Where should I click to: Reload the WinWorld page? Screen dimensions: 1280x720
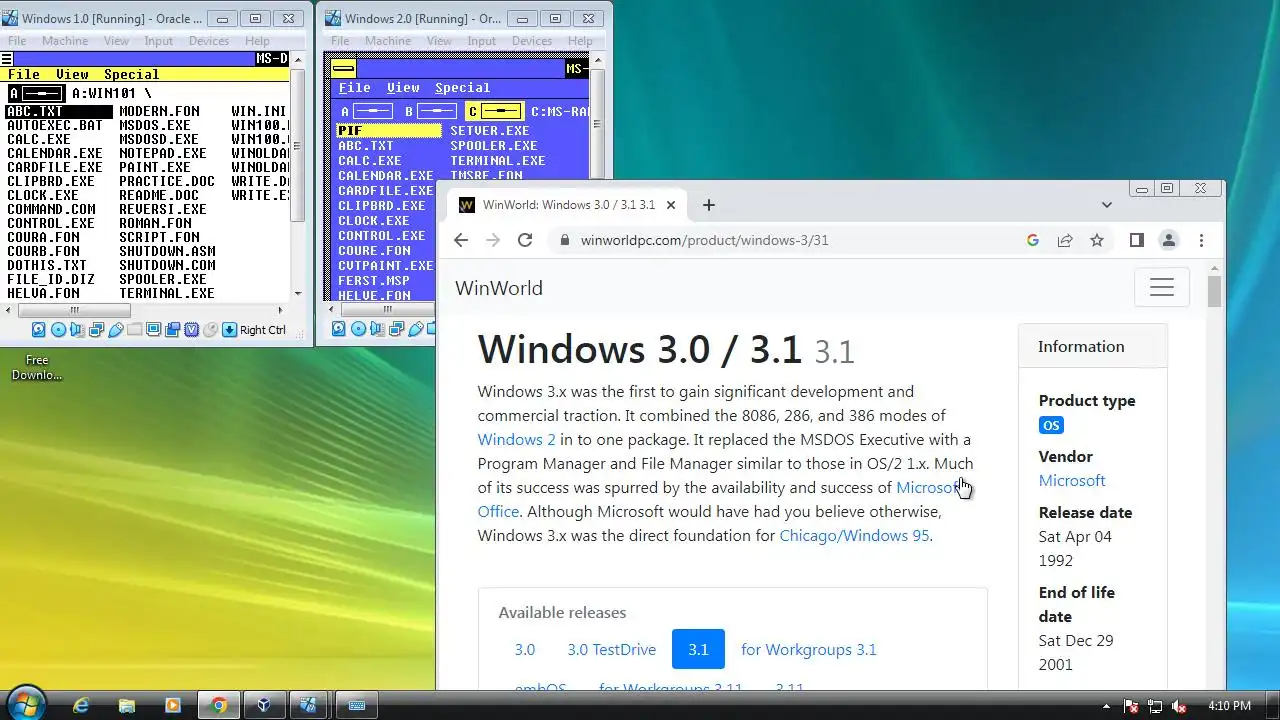pyautogui.click(x=525, y=240)
